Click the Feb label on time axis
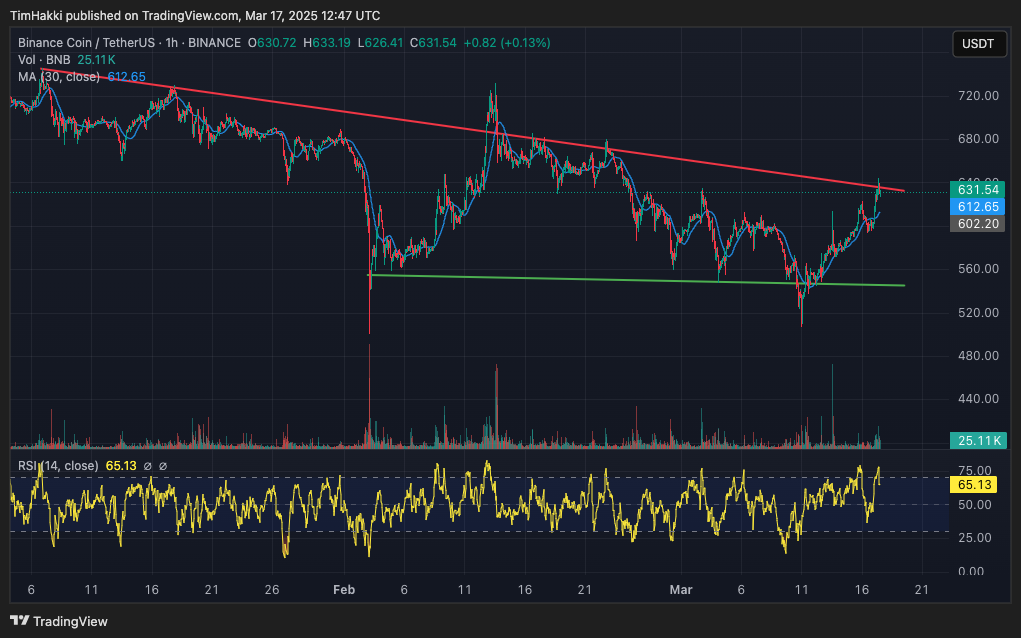 (343, 590)
